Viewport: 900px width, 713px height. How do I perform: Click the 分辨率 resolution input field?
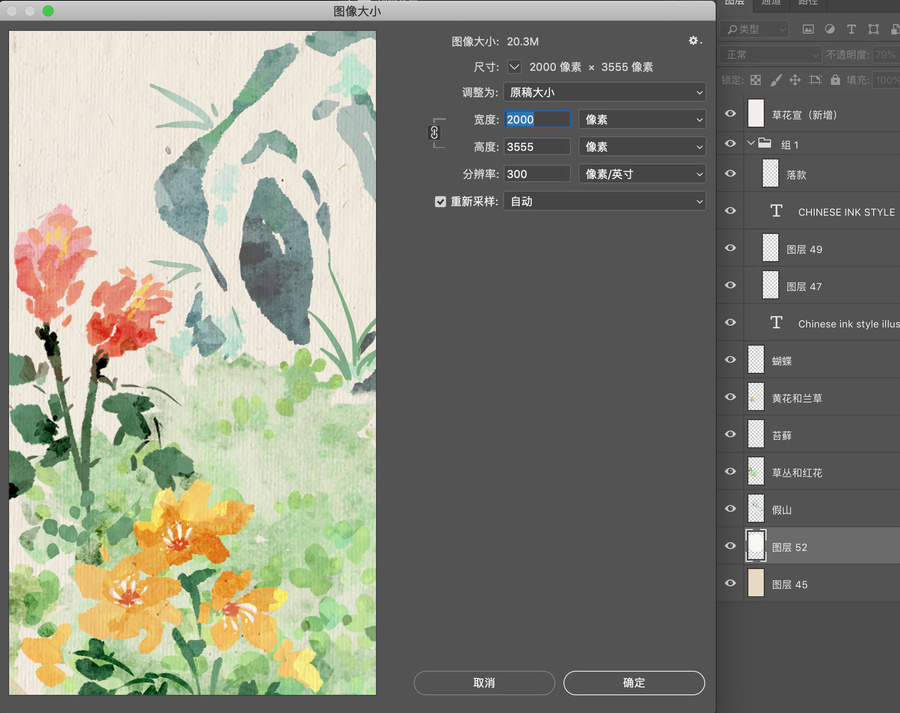coord(537,174)
